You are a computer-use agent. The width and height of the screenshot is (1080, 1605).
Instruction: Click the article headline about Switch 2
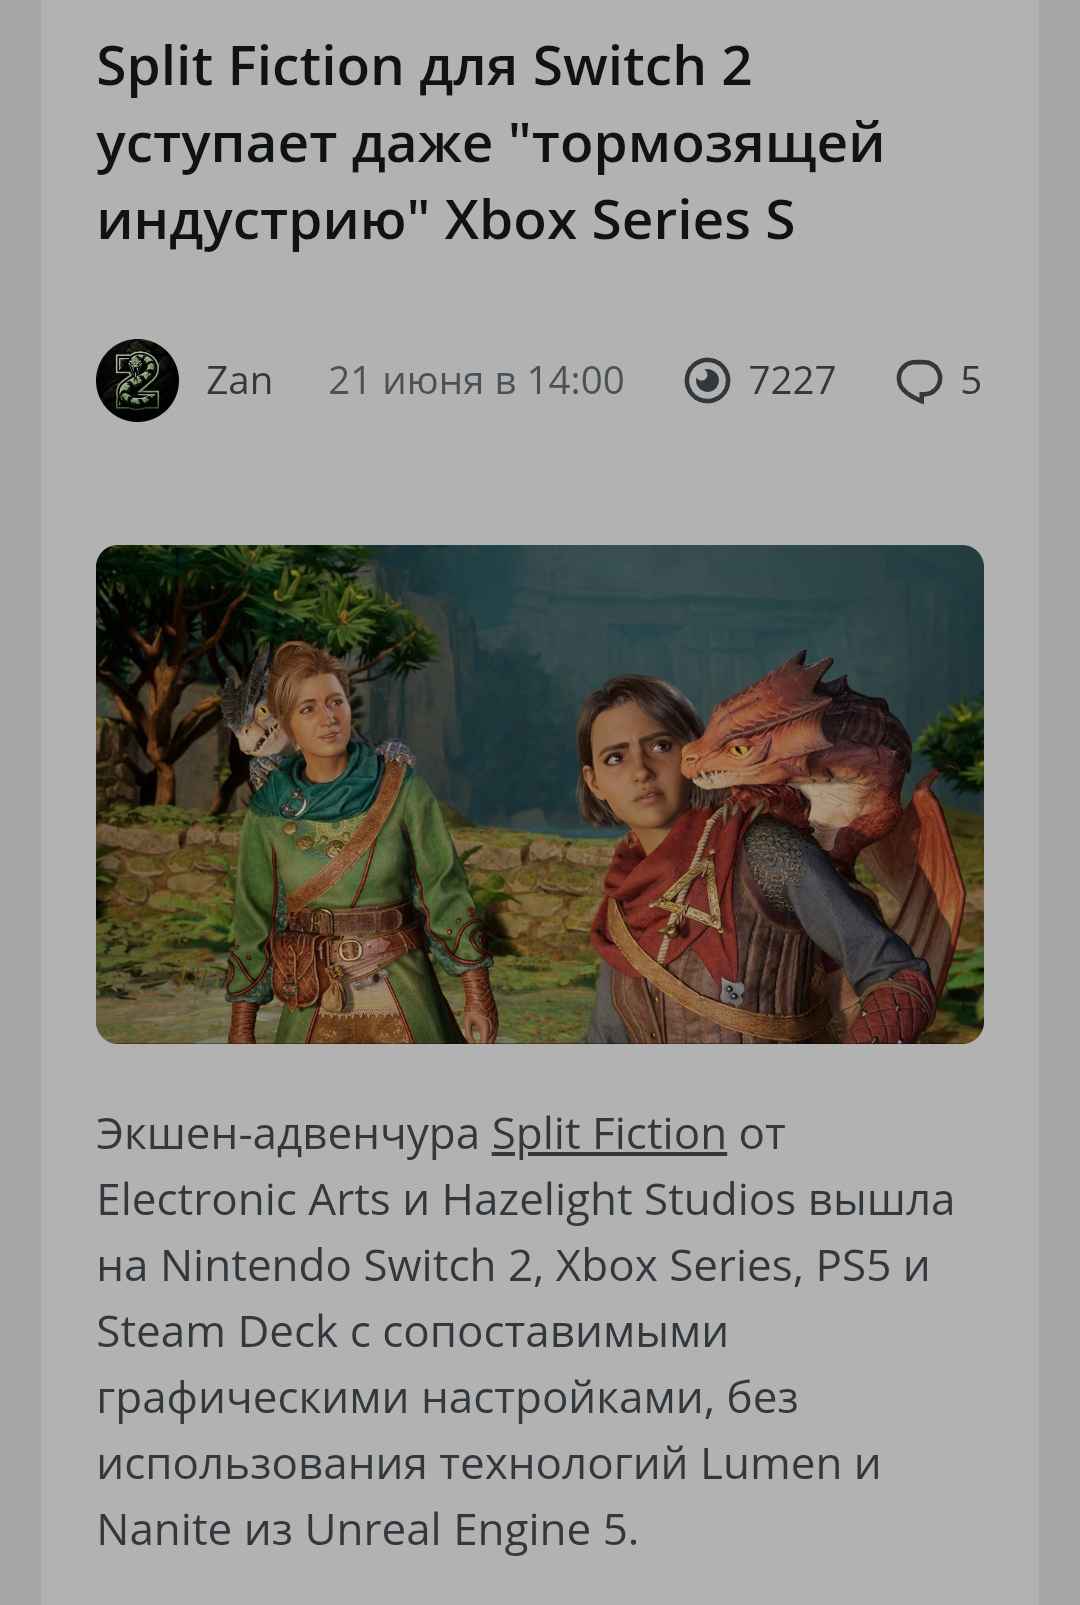490,143
